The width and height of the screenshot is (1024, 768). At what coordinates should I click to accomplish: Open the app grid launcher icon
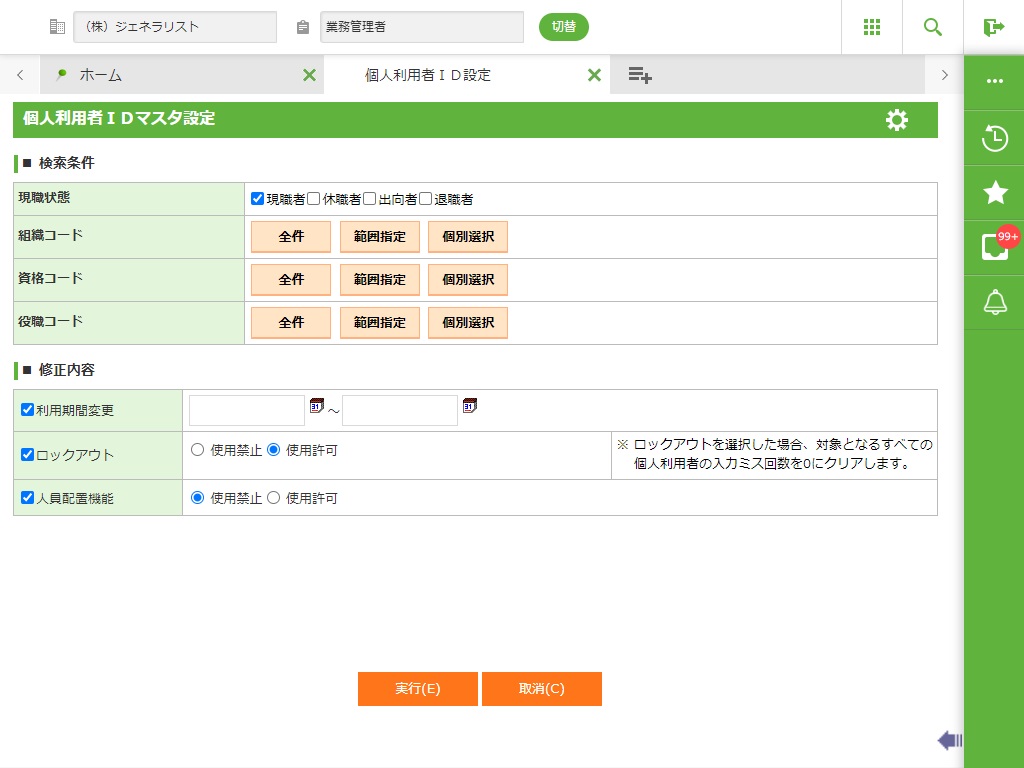click(x=871, y=27)
